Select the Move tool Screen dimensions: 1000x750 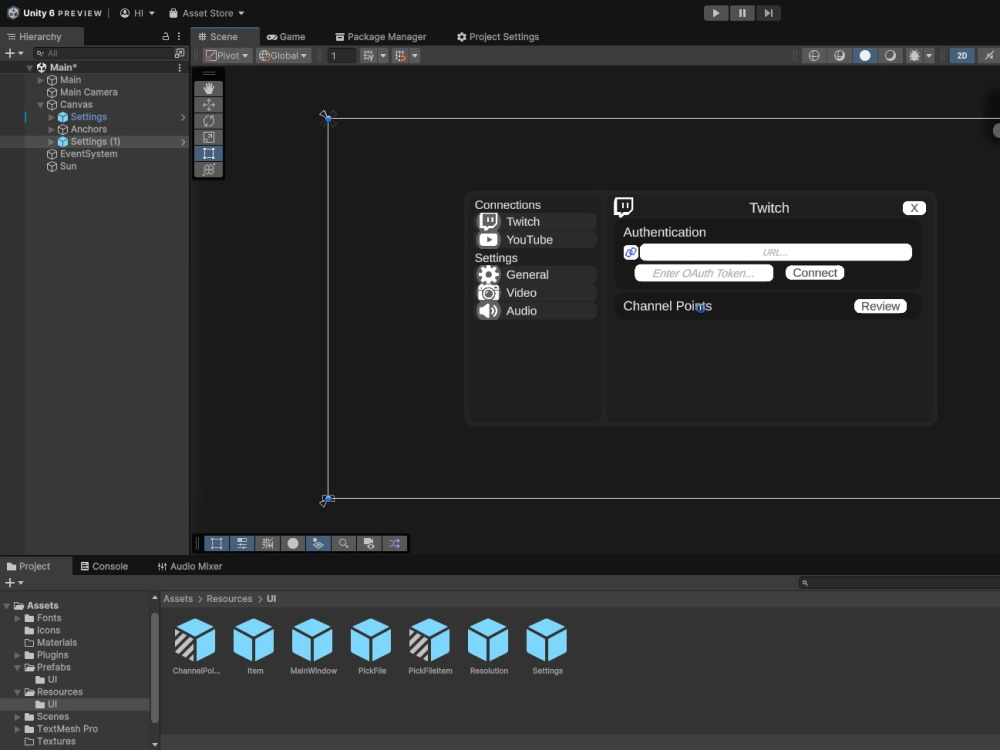[x=209, y=105]
